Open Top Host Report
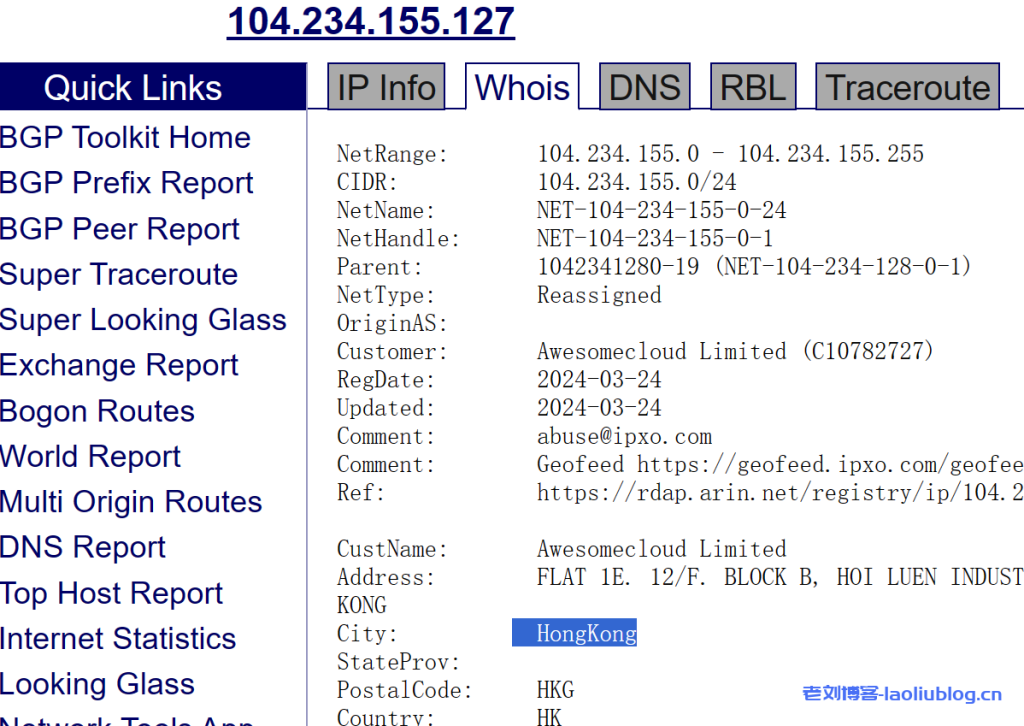 point(111,593)
